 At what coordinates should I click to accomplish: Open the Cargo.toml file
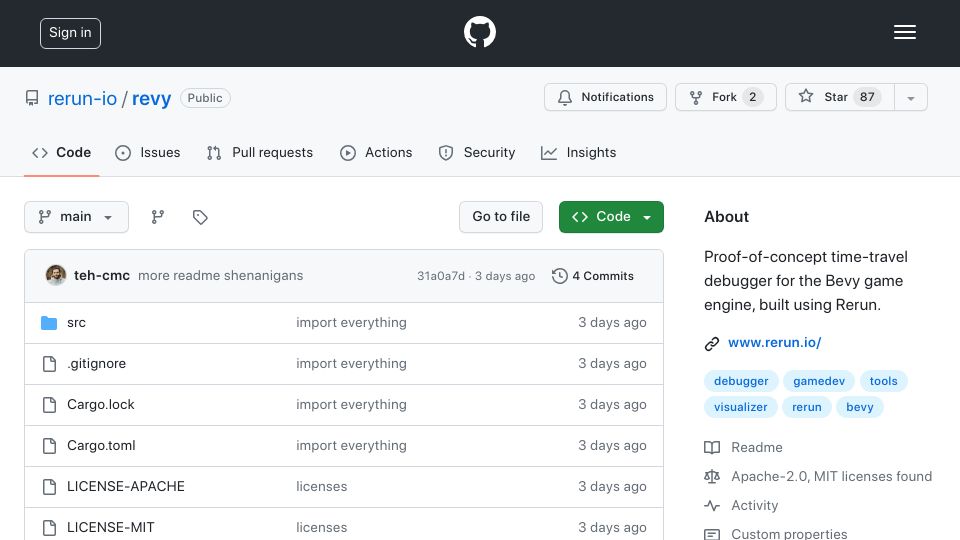tap(101, 446)
